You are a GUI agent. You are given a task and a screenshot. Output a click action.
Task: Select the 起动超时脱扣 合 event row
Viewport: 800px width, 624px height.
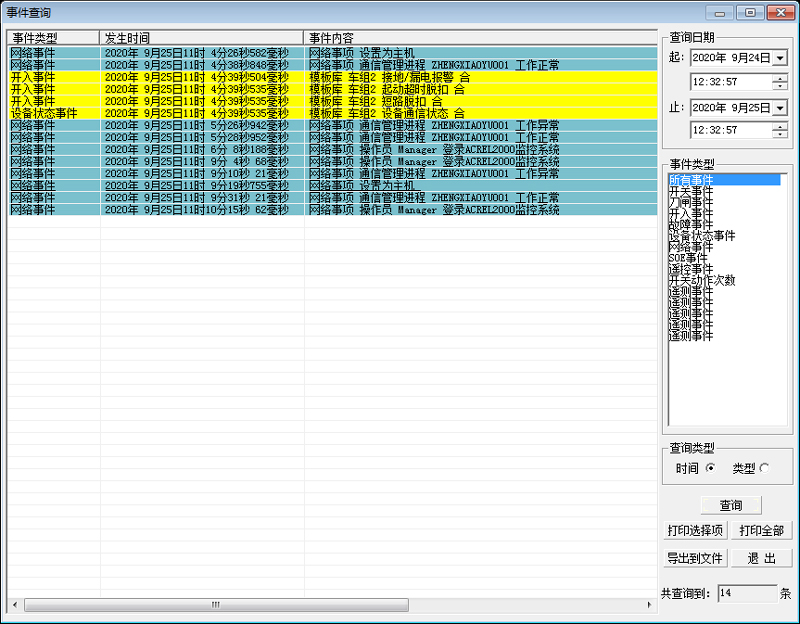click(x=333, y=89)
